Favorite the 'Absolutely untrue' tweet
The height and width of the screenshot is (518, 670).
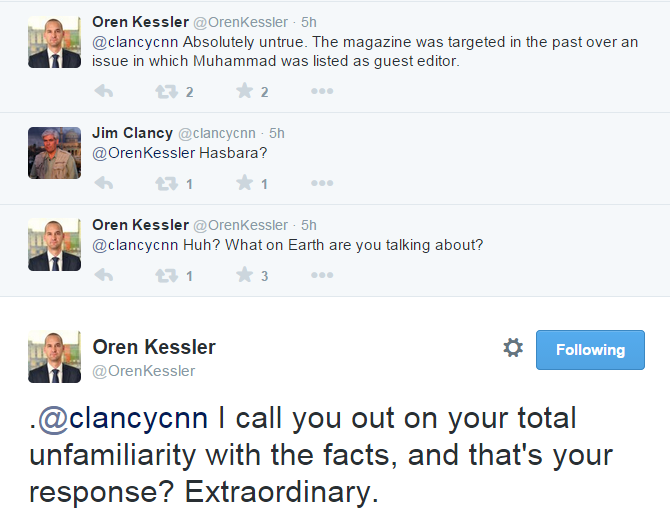pyautogui.click(x=244, y=91)
